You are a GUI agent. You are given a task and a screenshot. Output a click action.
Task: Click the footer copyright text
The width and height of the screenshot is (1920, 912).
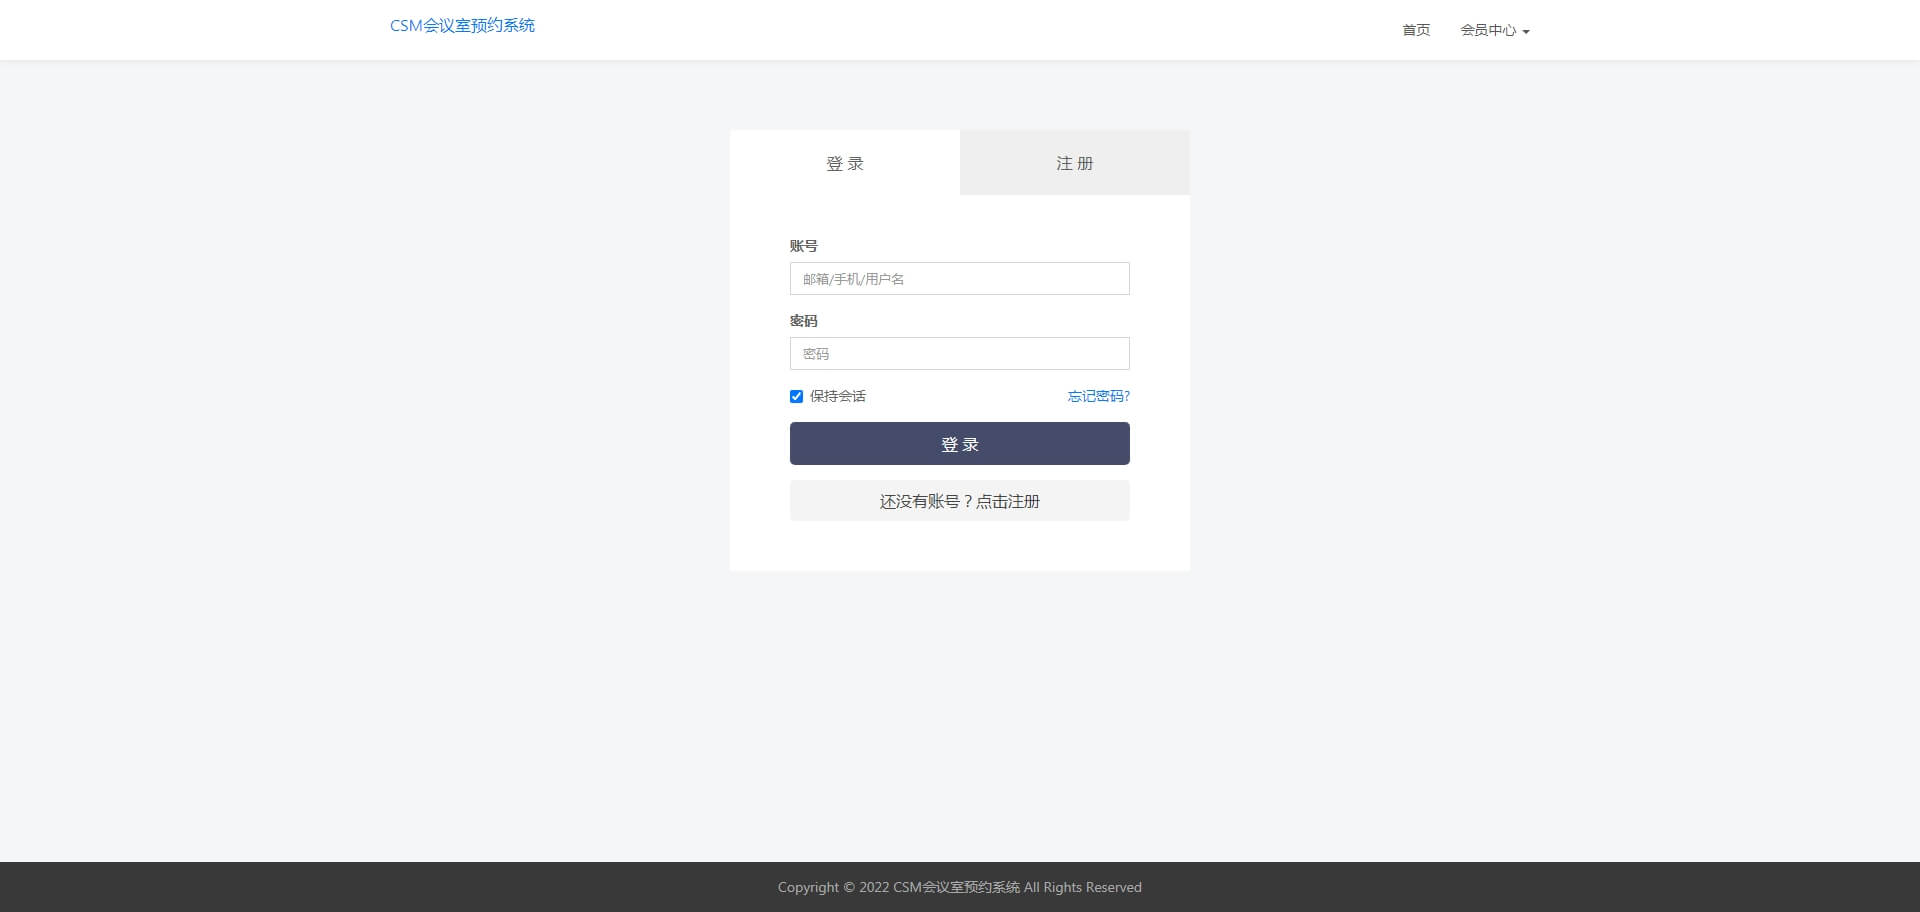[x=960, y=887]
